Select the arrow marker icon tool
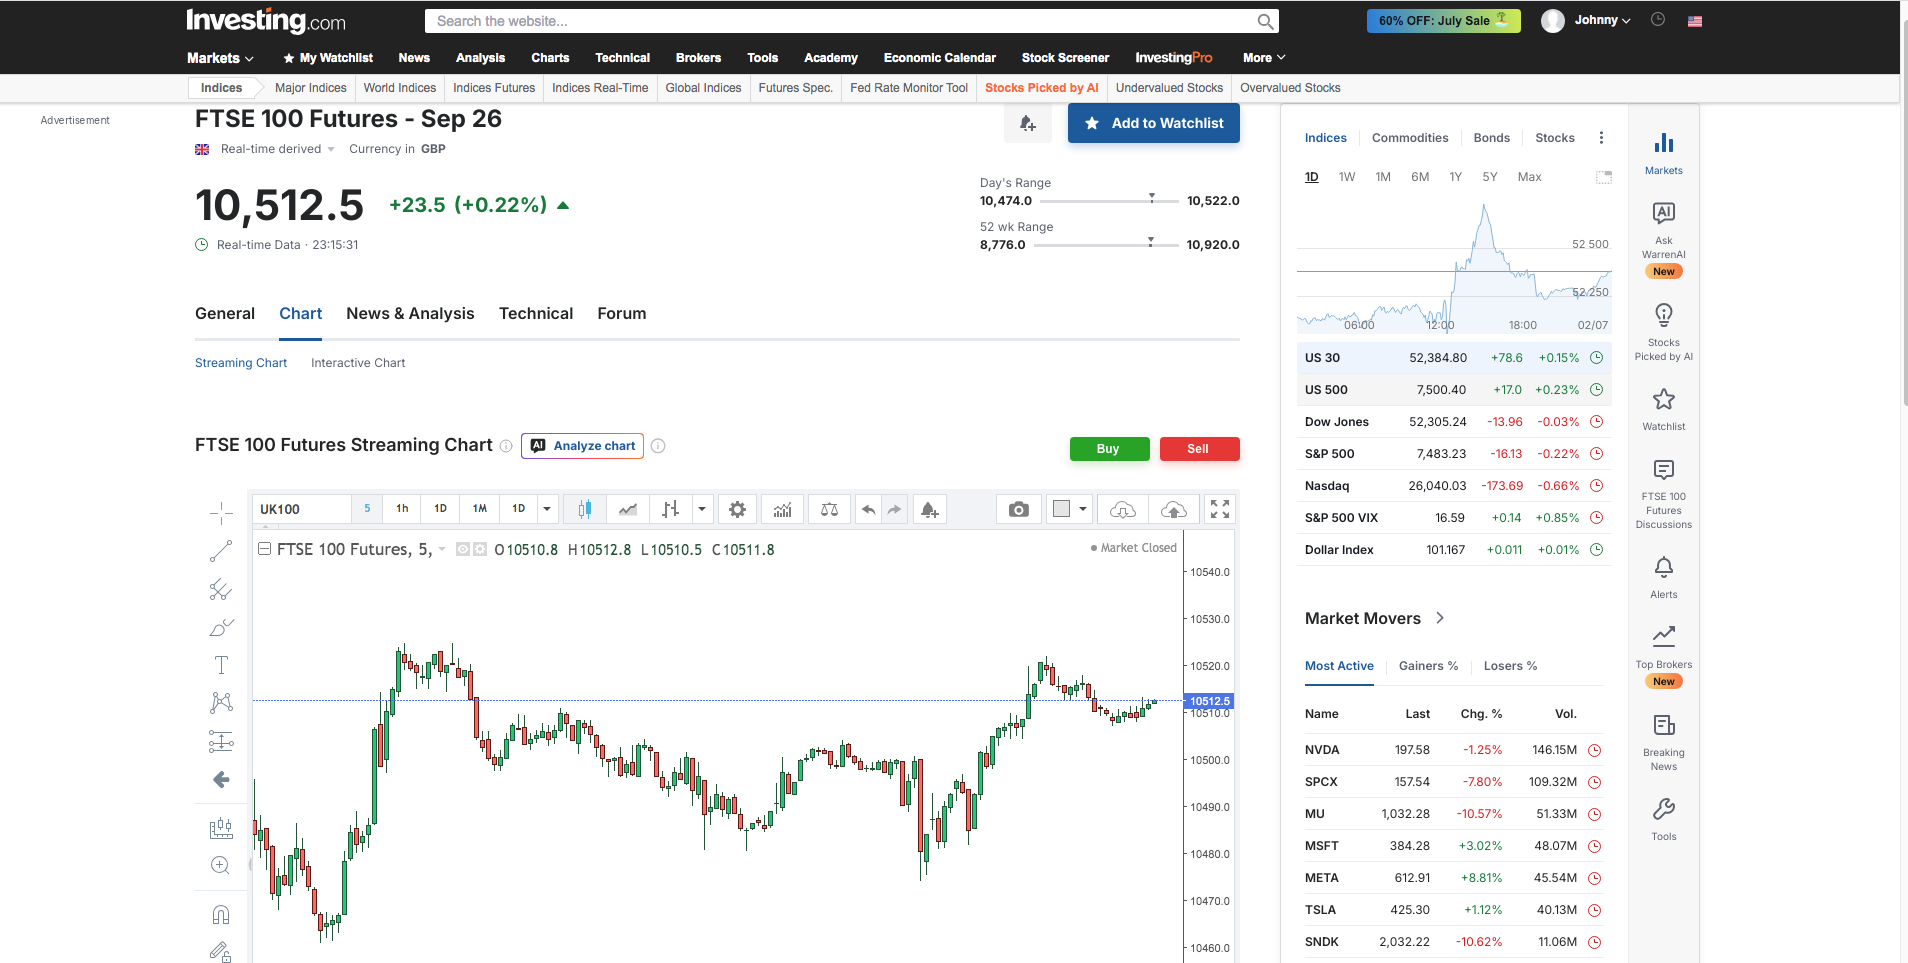Screen dimensions: 1908x963 221,779
